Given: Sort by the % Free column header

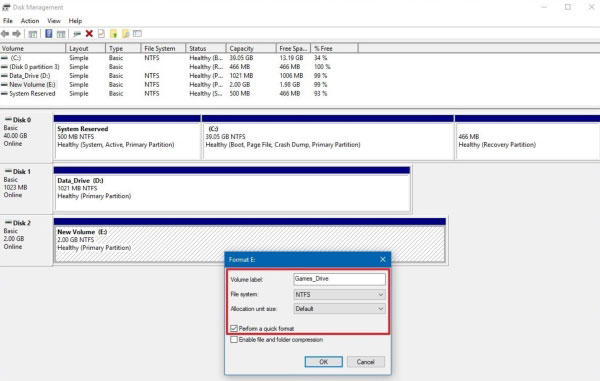Looking at the screenshot, I should (x=334, y=49).
